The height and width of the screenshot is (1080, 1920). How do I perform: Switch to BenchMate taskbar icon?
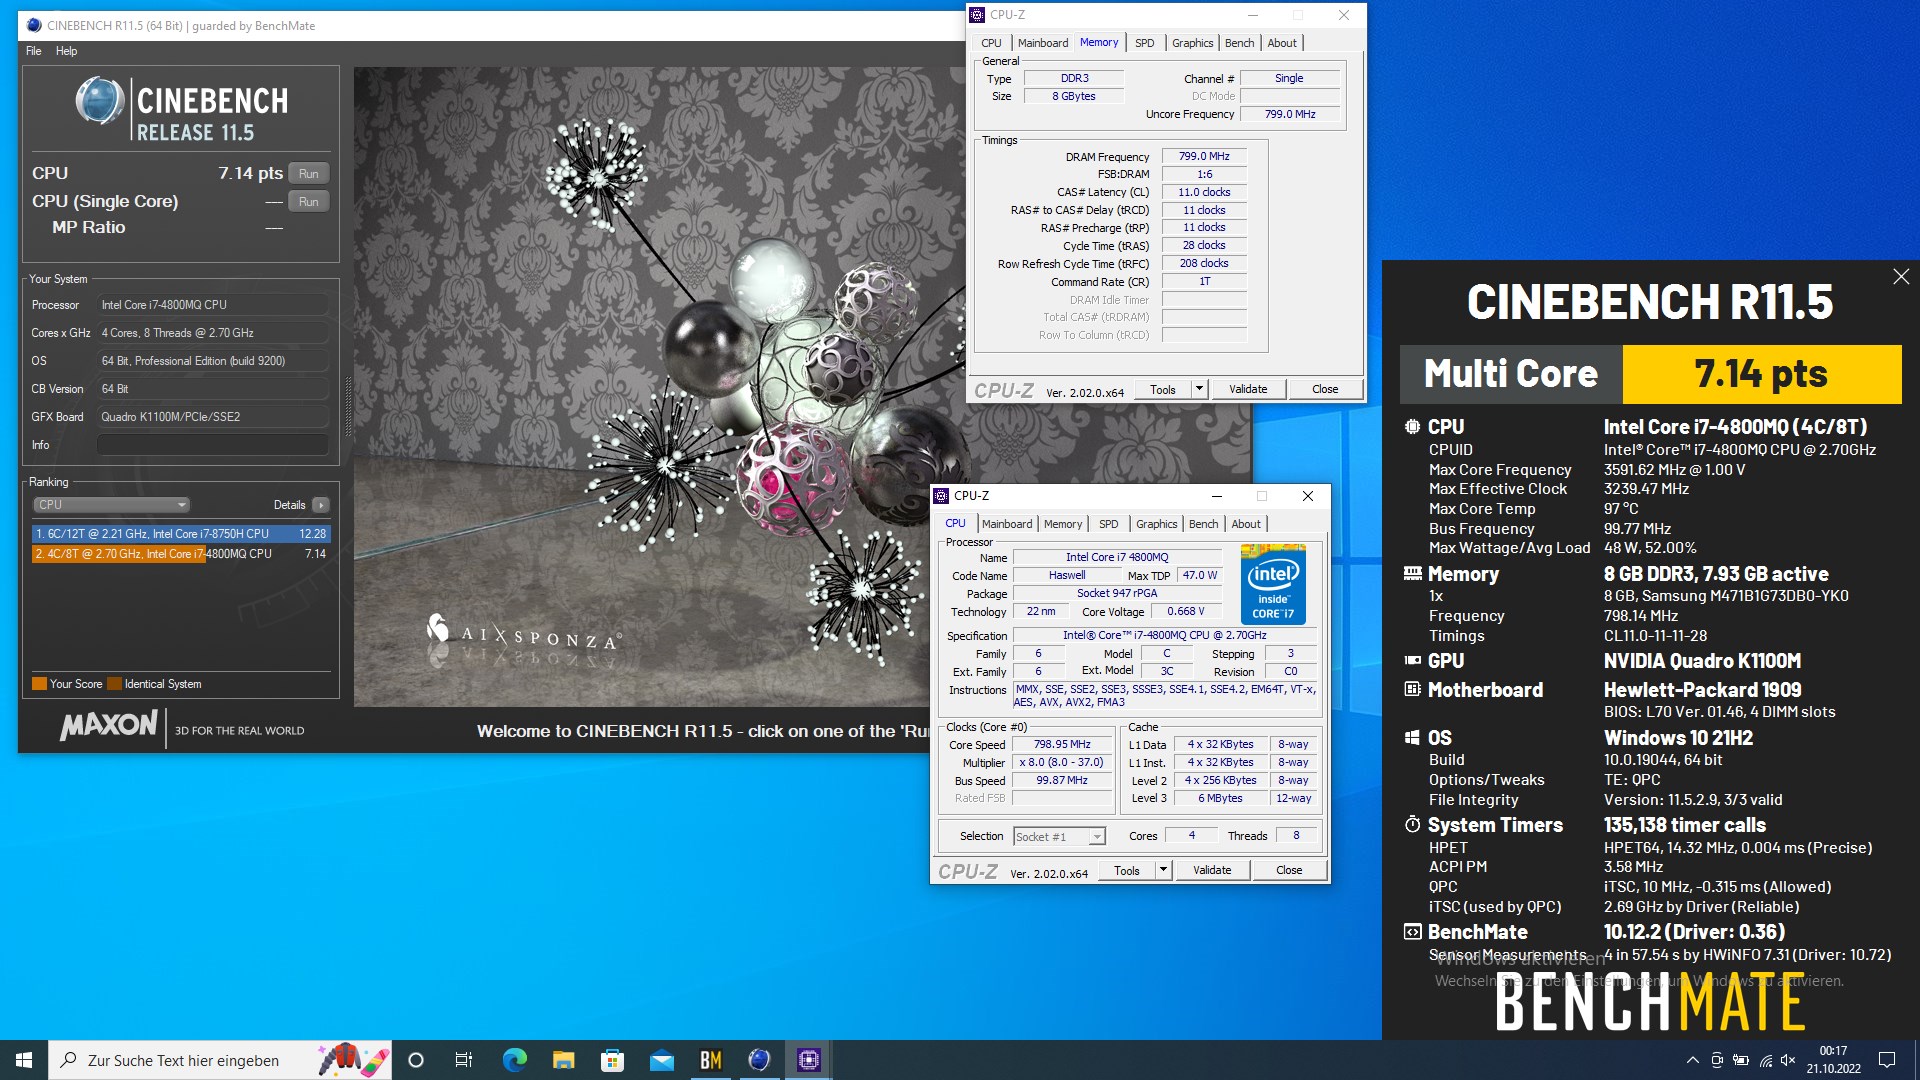click(x=710, y=1060)
